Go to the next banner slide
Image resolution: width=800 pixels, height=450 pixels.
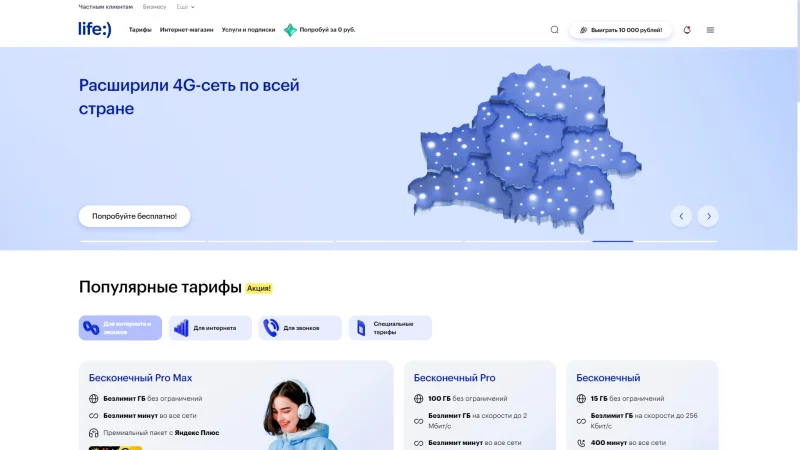[708, 216]
